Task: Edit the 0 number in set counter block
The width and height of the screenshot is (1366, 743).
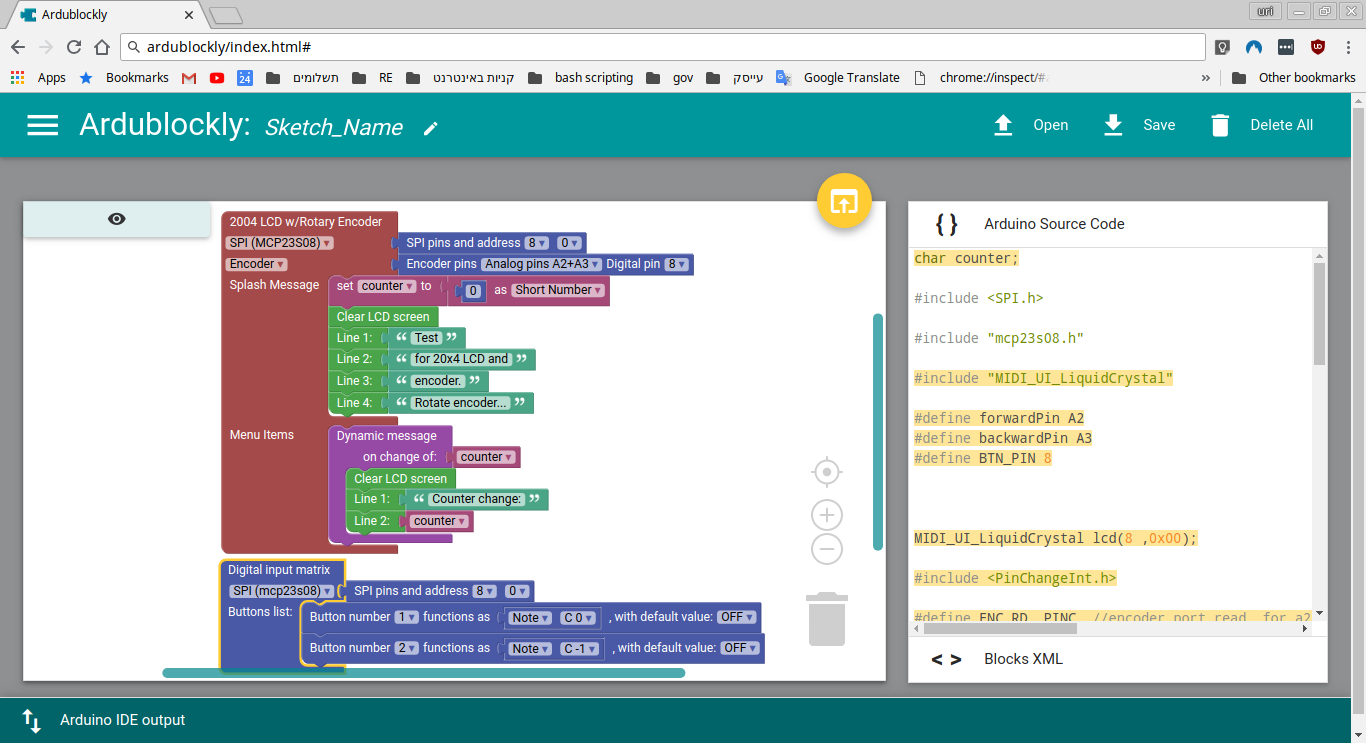Action: 474,291
